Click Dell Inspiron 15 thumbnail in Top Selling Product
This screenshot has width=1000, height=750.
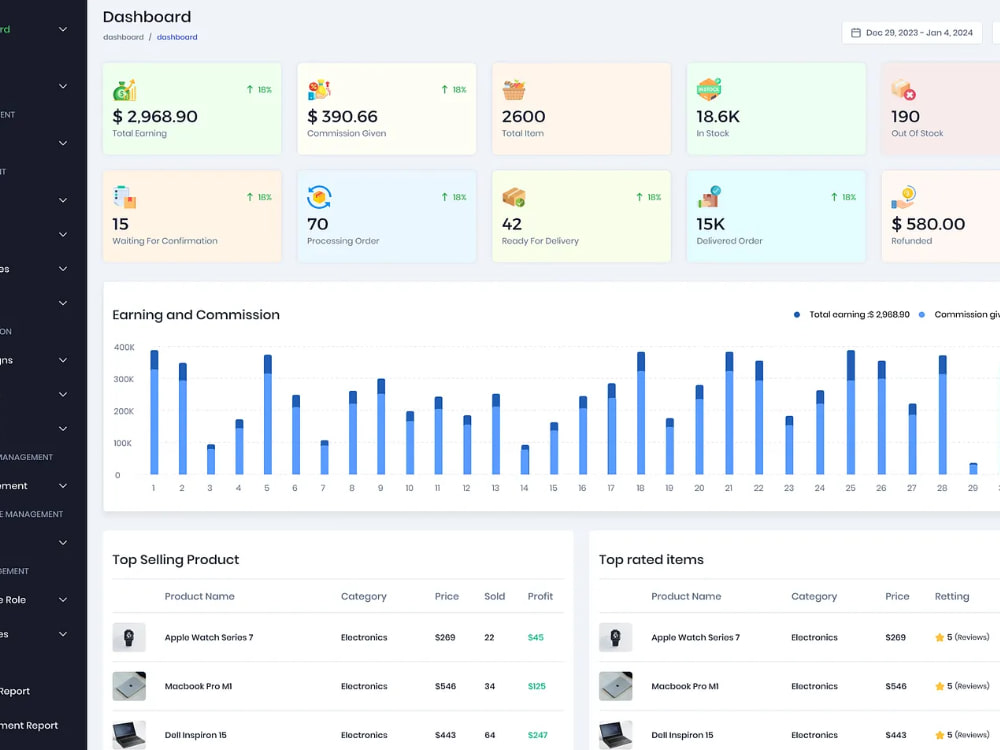(129, 735)
